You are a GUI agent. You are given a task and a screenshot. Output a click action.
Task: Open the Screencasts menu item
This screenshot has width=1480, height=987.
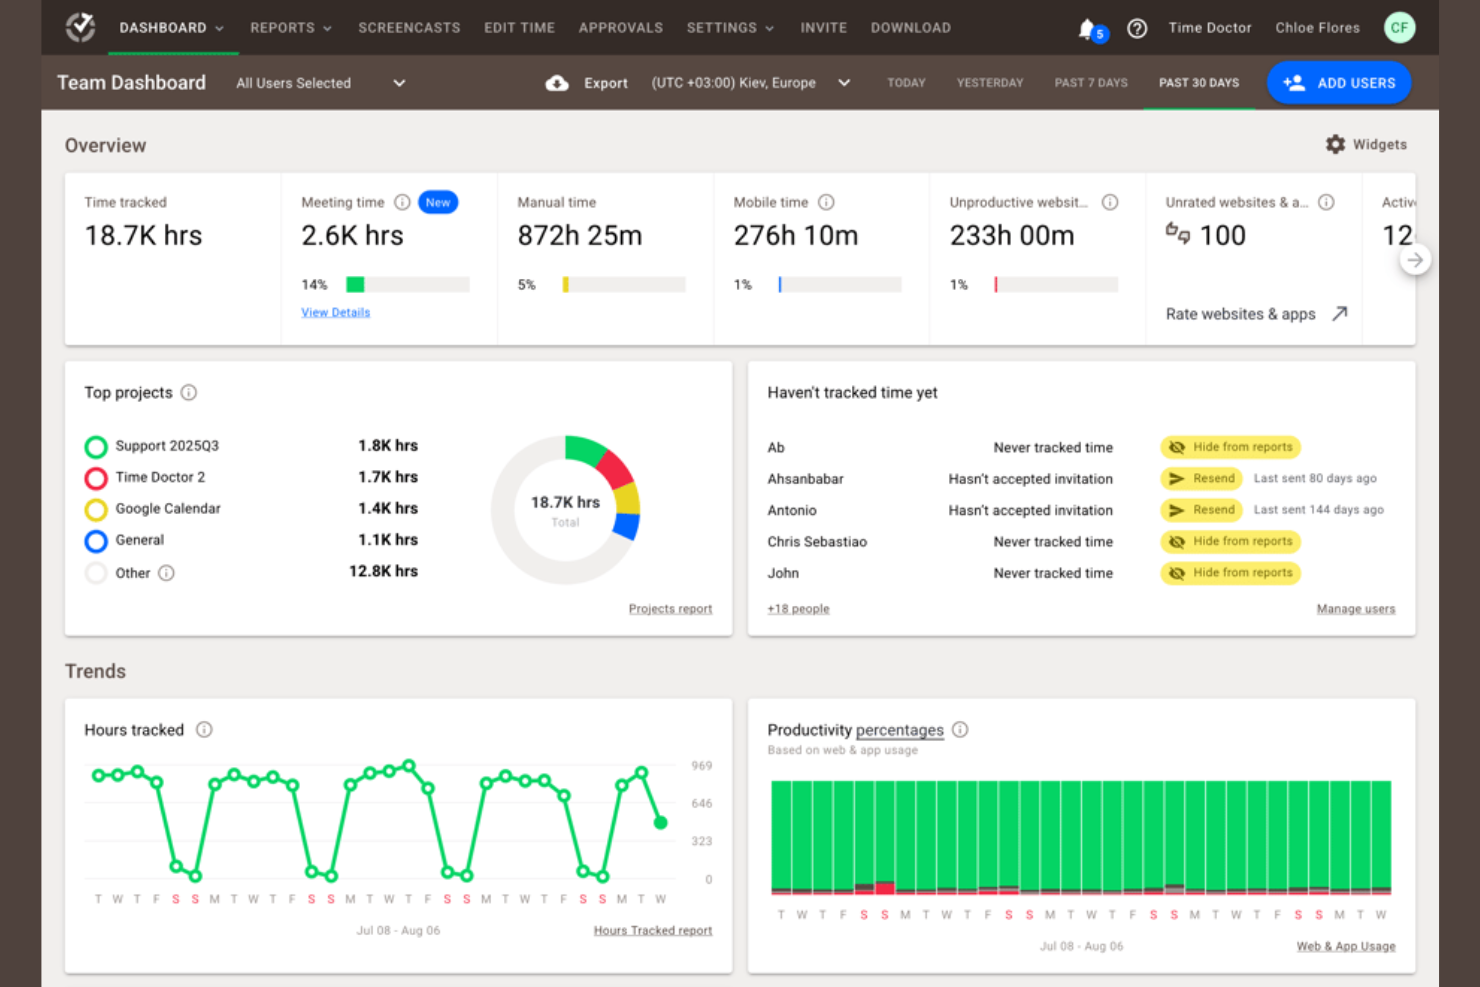409,27
